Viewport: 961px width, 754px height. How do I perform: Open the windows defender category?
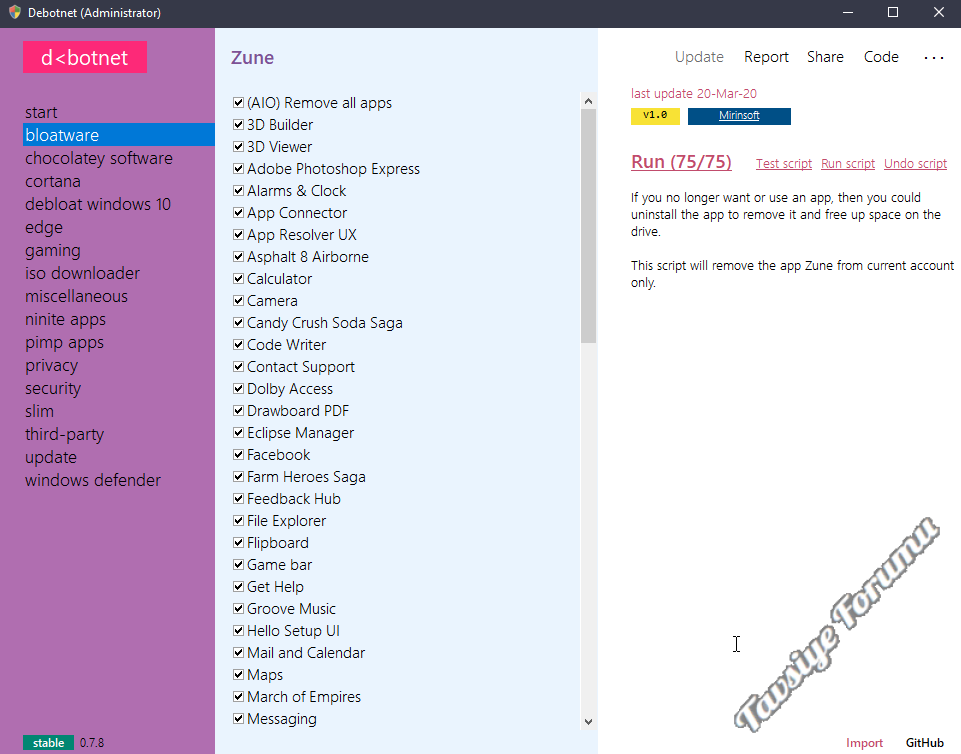click(93, 480)
